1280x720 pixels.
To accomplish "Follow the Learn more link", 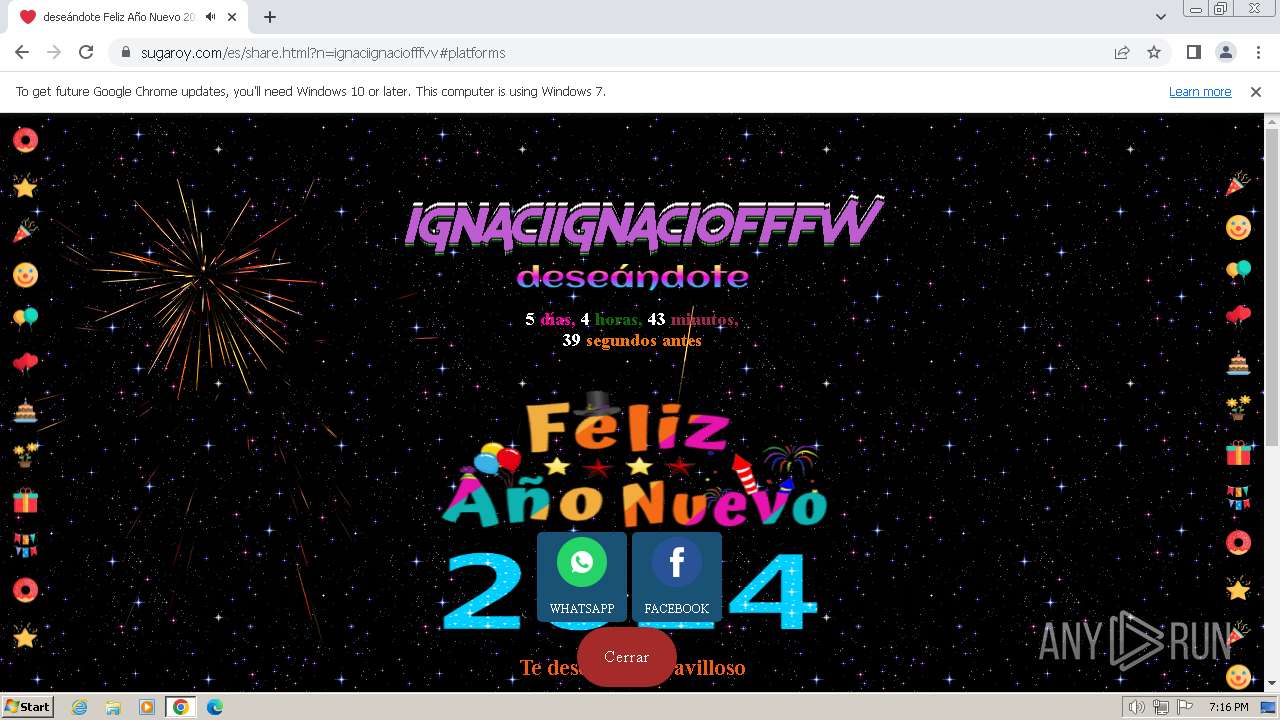I will pos(1200,92).
